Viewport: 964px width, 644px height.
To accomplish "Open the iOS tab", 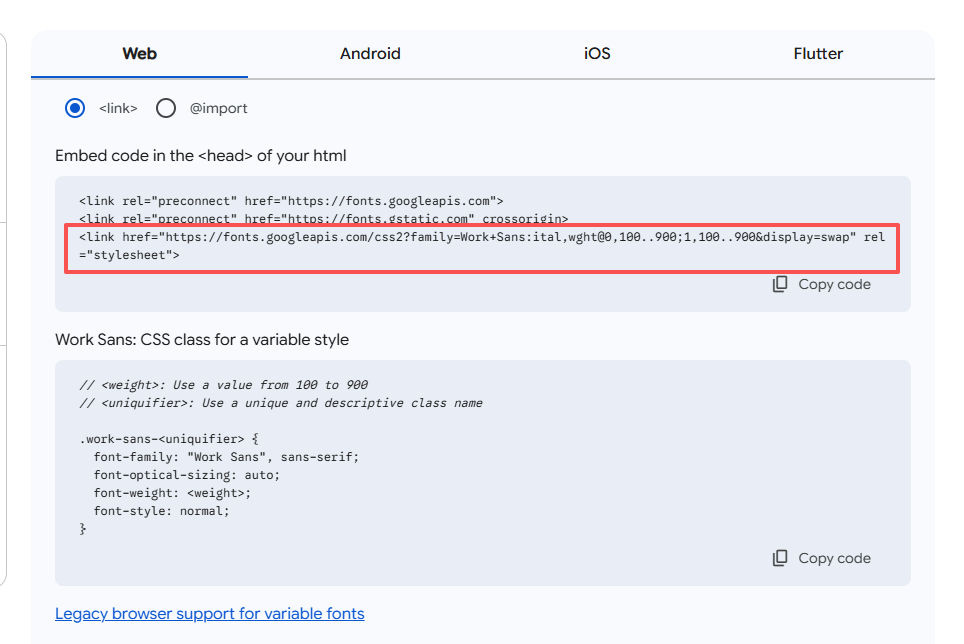I will 597,54.
